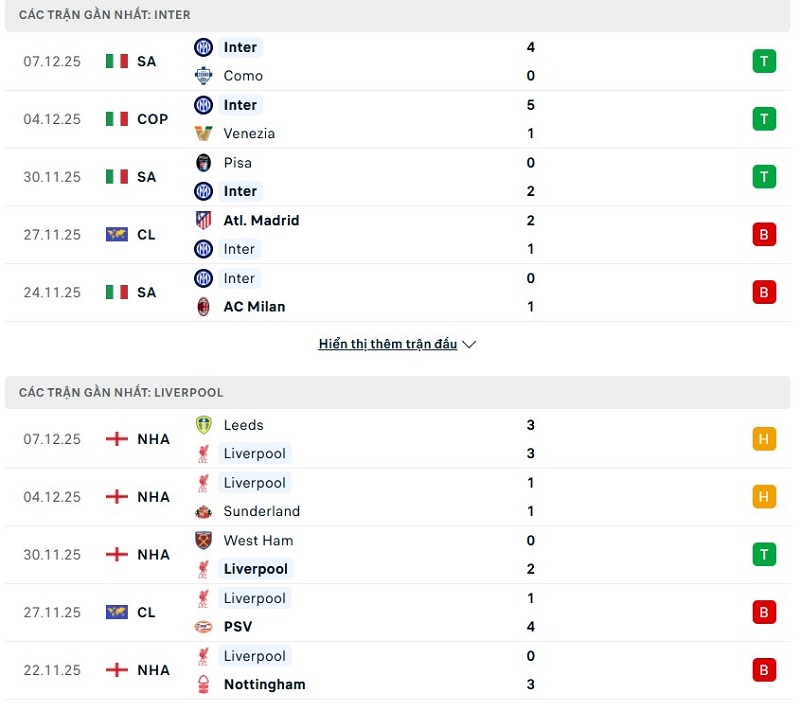Select the green T result badge for Inter vs Como
This screenshot has width=800, height=711.
click(764, 61)
